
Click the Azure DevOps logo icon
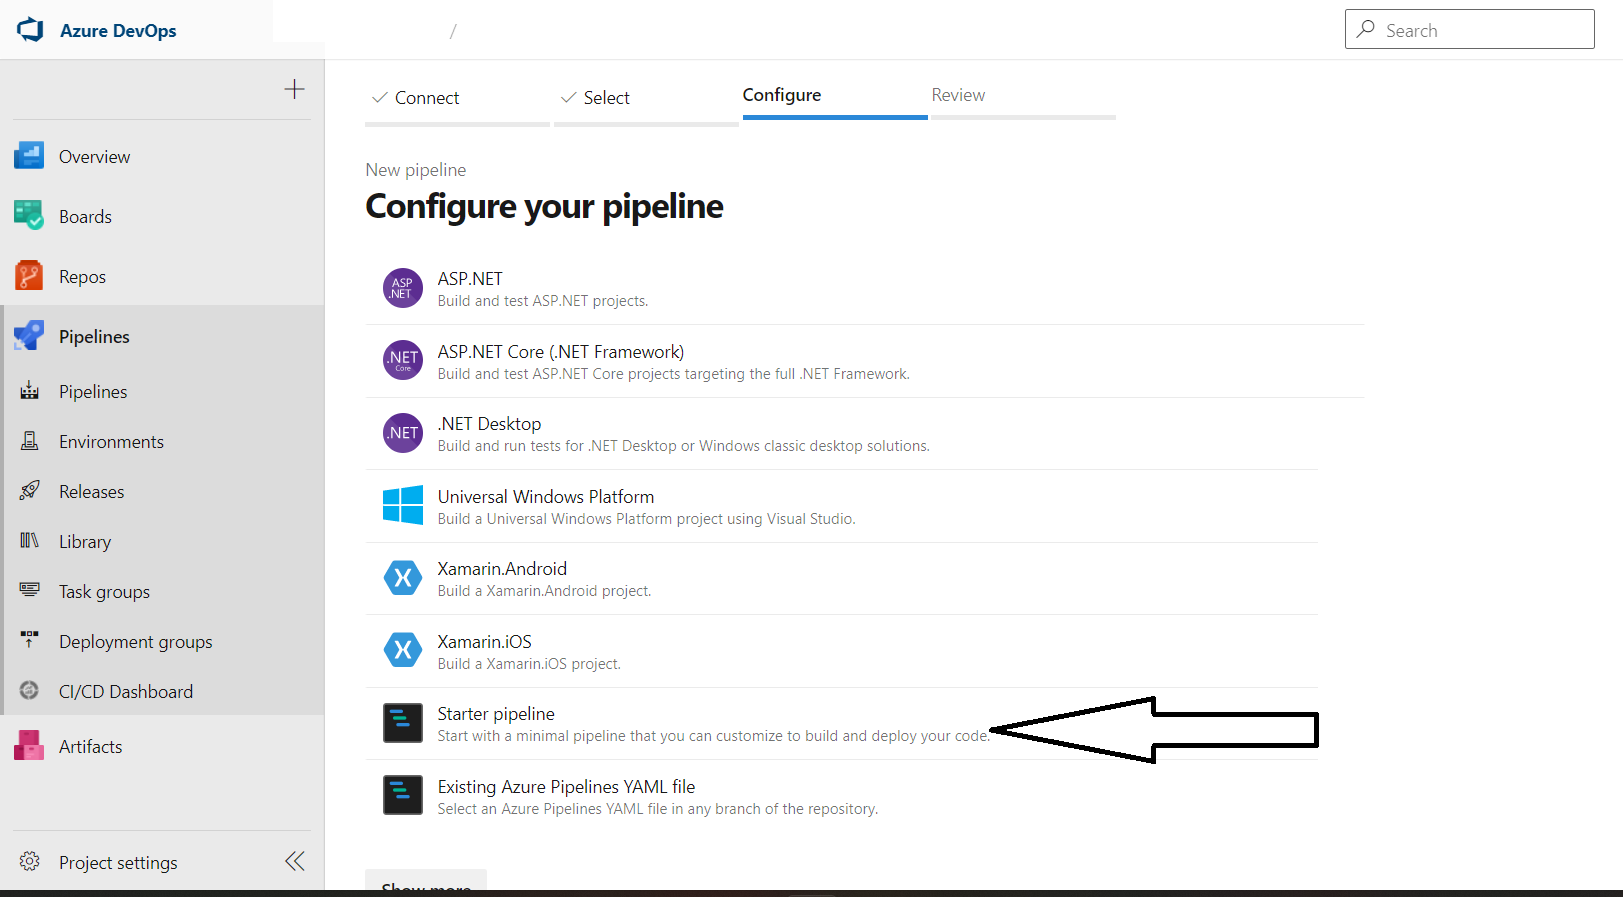(30, 30)
